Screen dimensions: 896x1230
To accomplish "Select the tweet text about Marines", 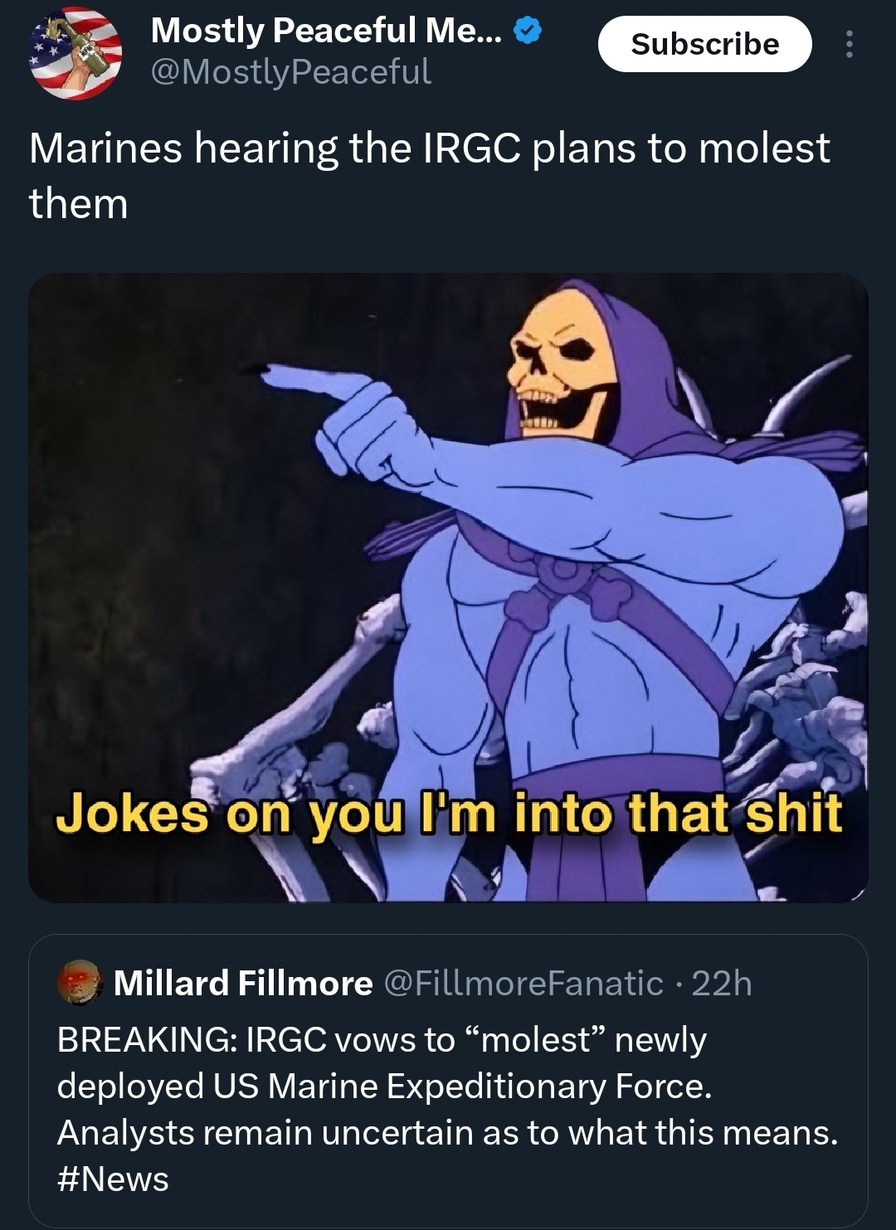I will click(429, 175).
